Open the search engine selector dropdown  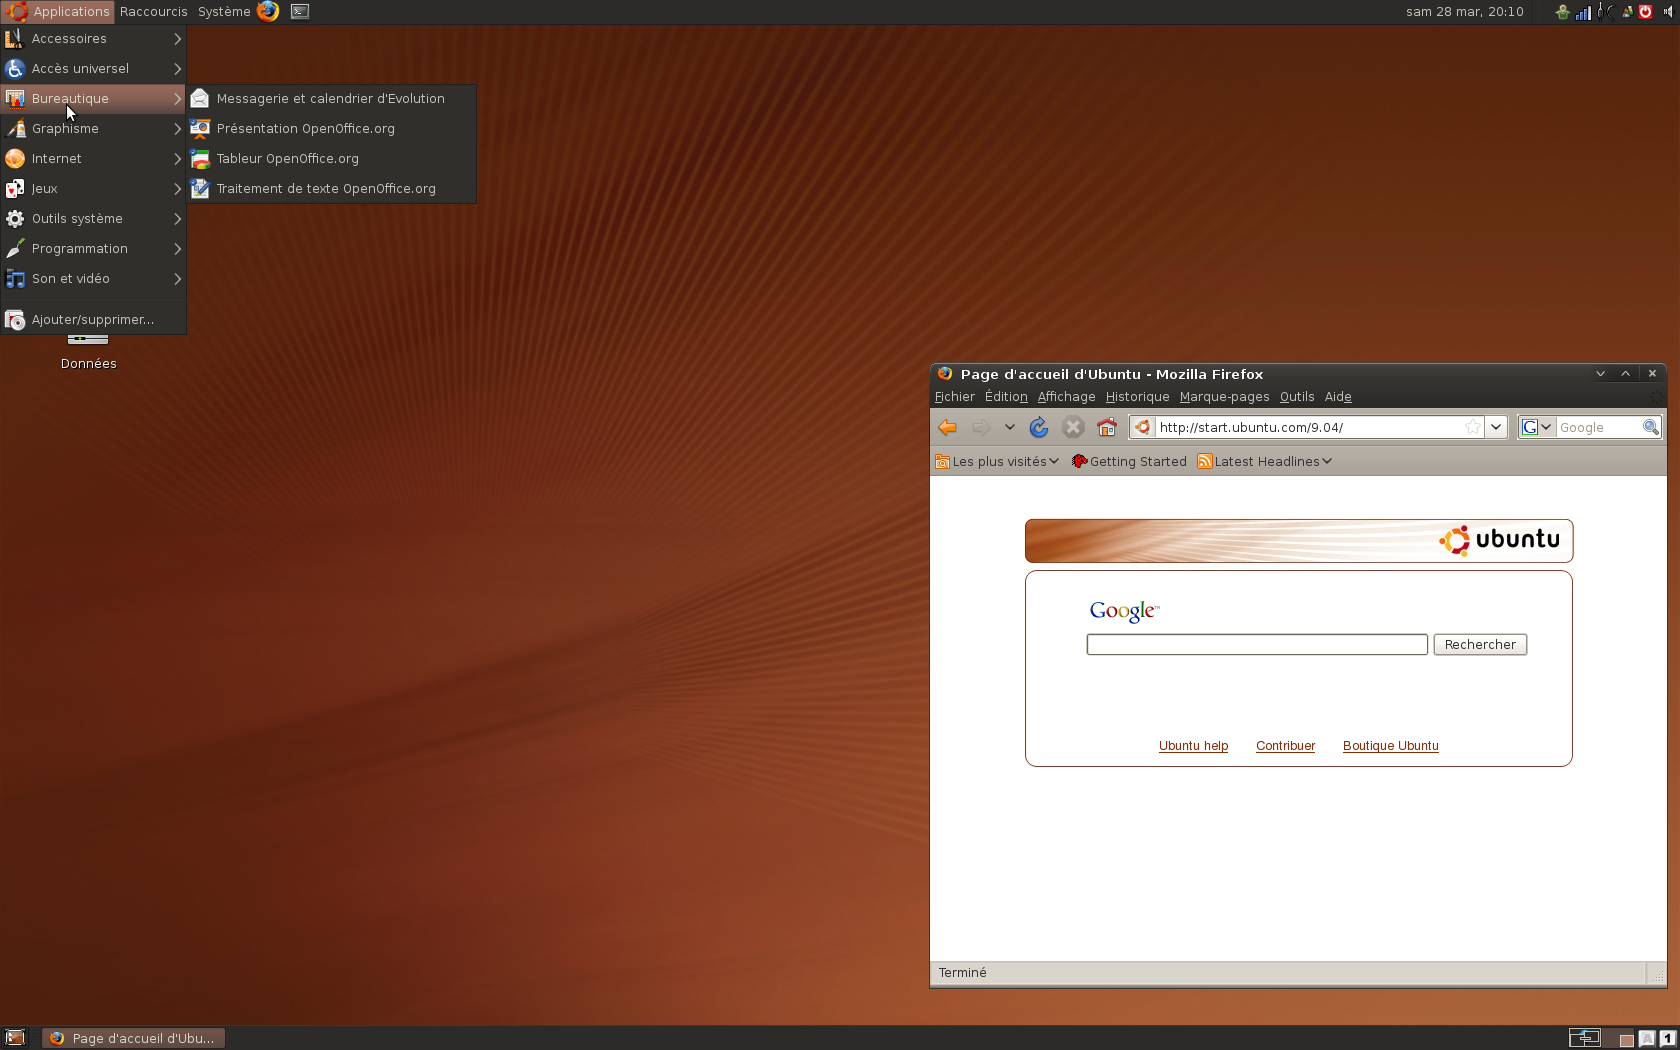pos(1536,427)
